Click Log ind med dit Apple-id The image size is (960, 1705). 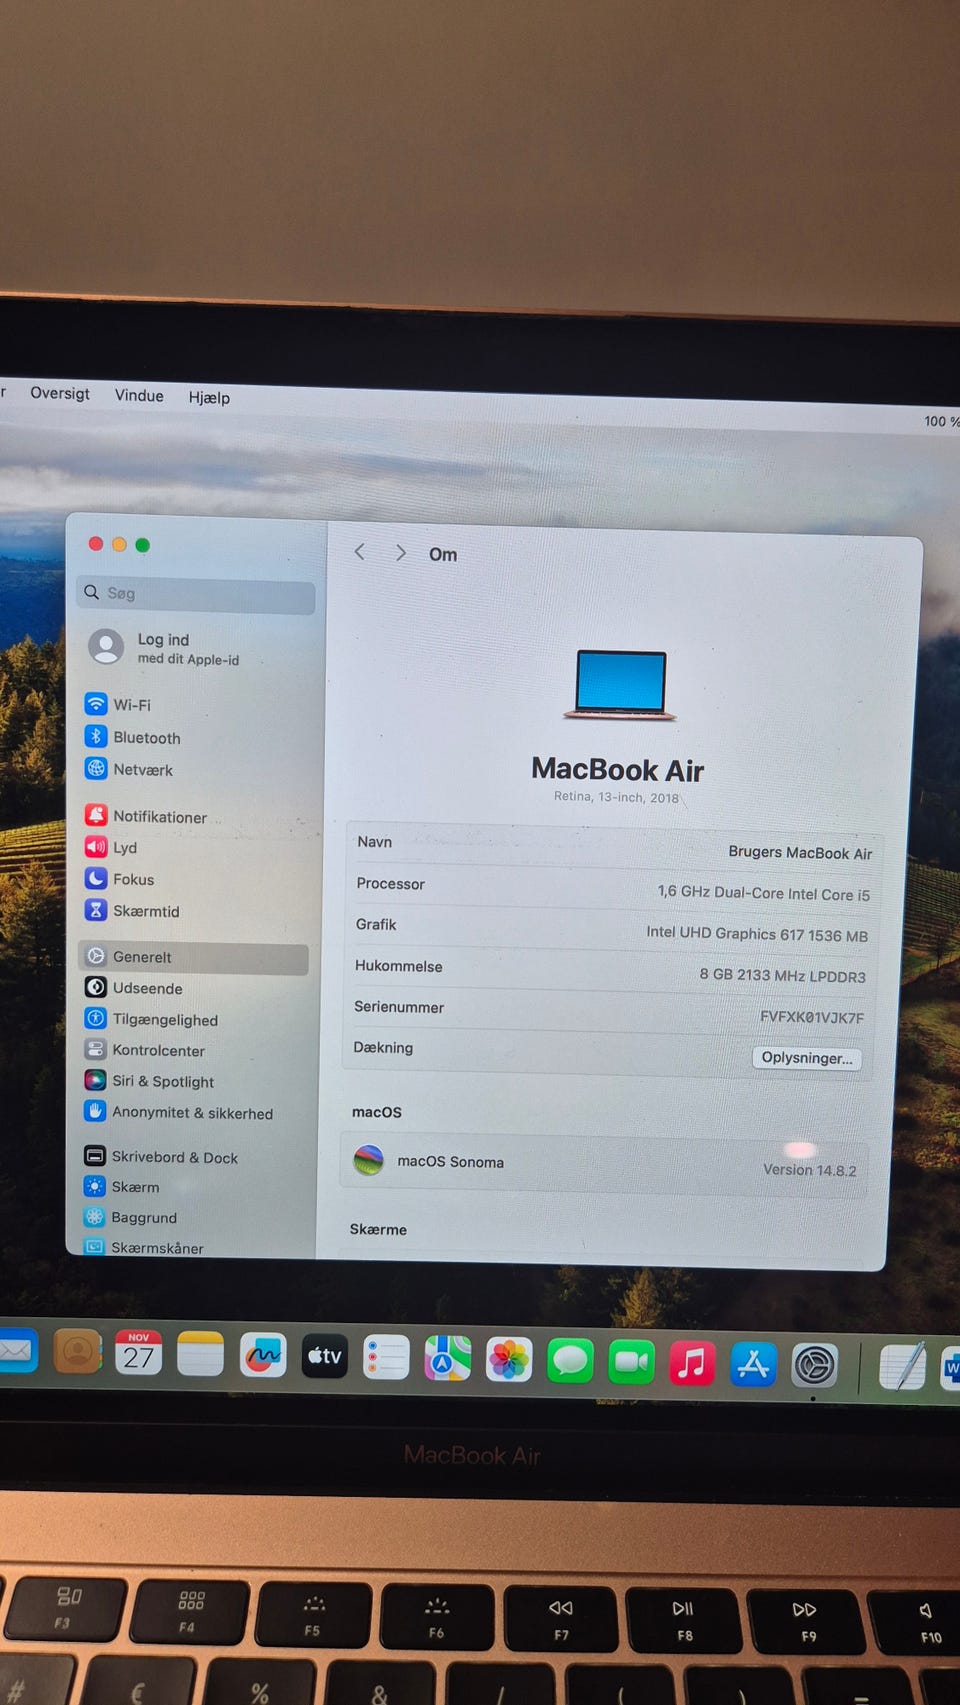[x=165, y=648]
